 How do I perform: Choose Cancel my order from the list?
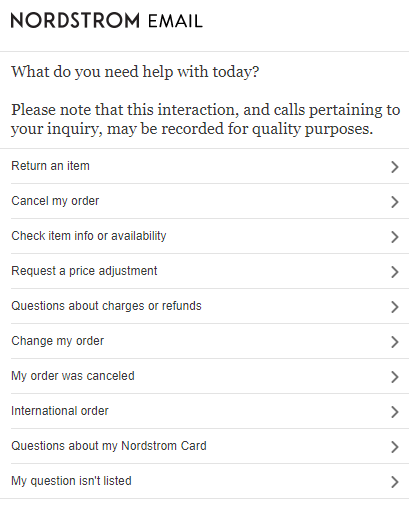[210, 201]
